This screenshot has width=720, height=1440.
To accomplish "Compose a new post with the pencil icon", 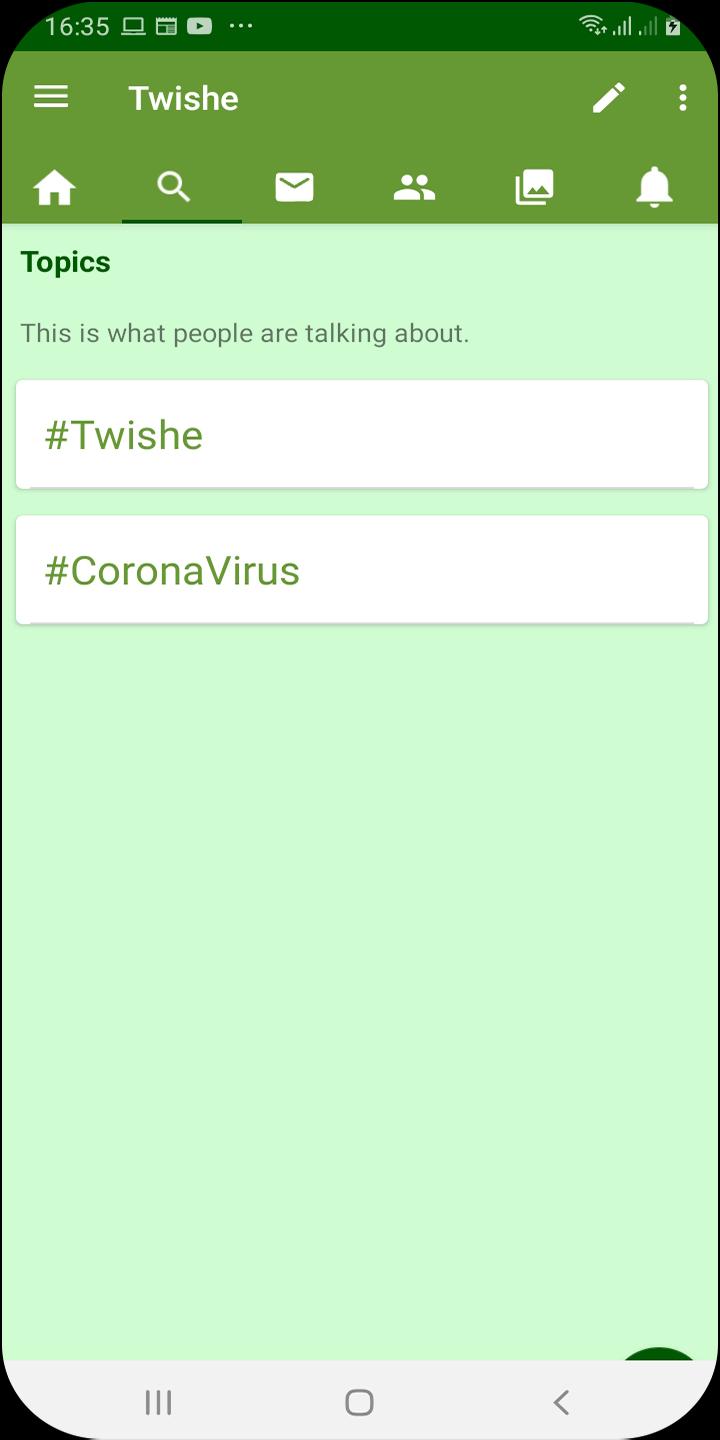I will tap(609, 97).
